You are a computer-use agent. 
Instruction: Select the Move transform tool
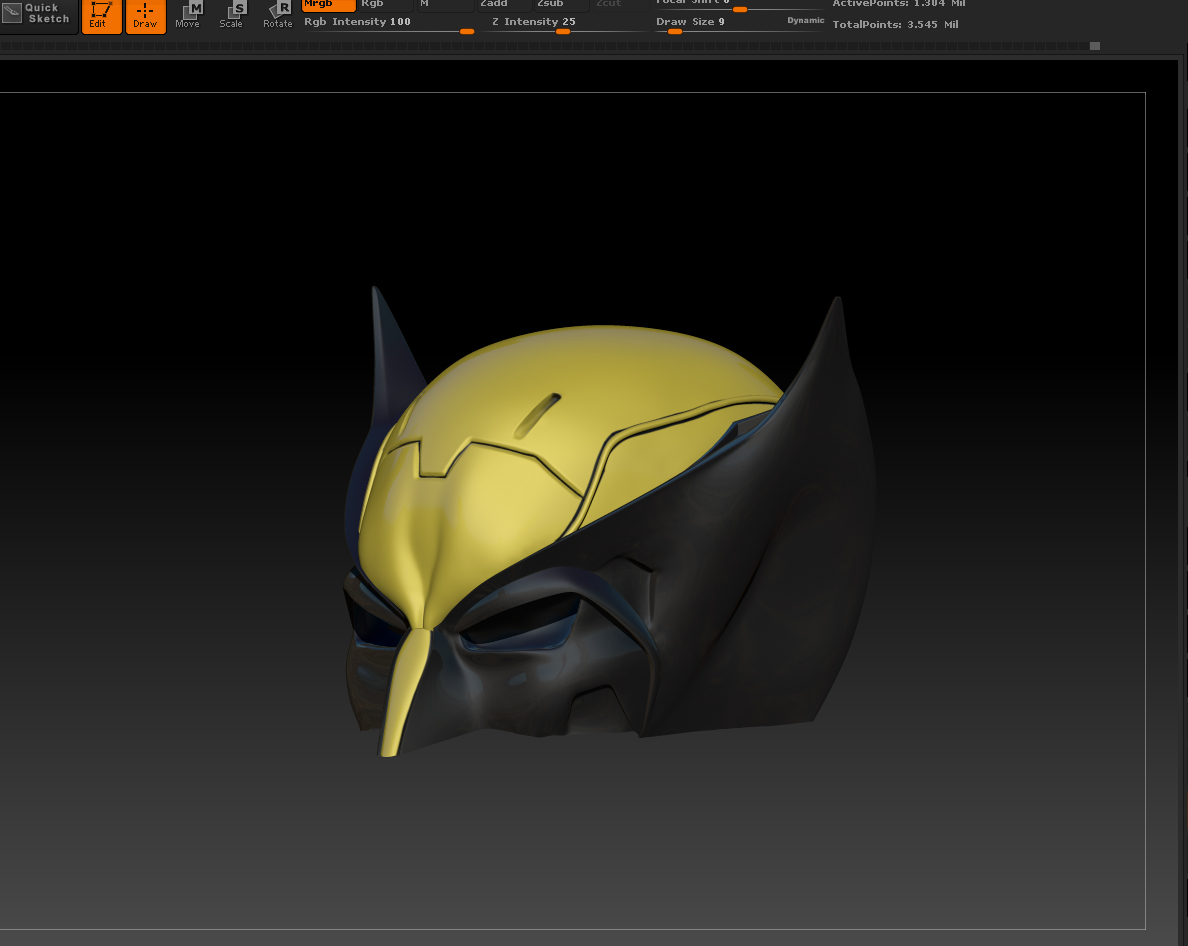188,15
